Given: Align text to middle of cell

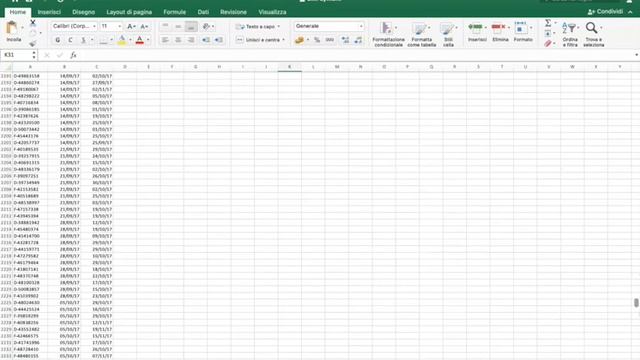Looking at the screenshot, I should (x=178, y=27).
